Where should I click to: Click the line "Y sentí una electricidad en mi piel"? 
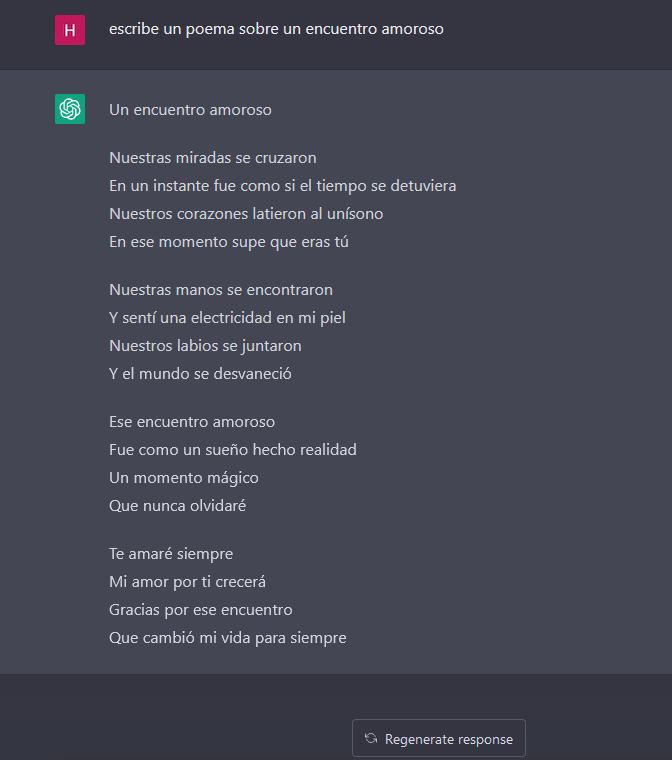coord(227,318)
